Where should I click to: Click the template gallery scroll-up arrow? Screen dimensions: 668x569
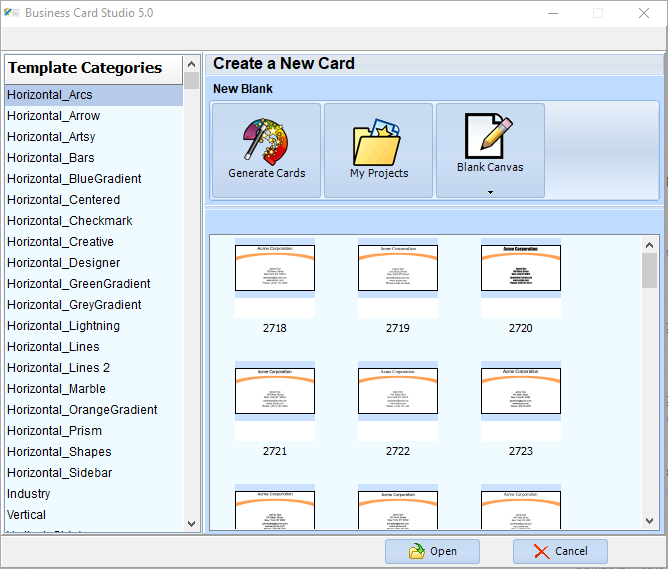click(650, 245)
